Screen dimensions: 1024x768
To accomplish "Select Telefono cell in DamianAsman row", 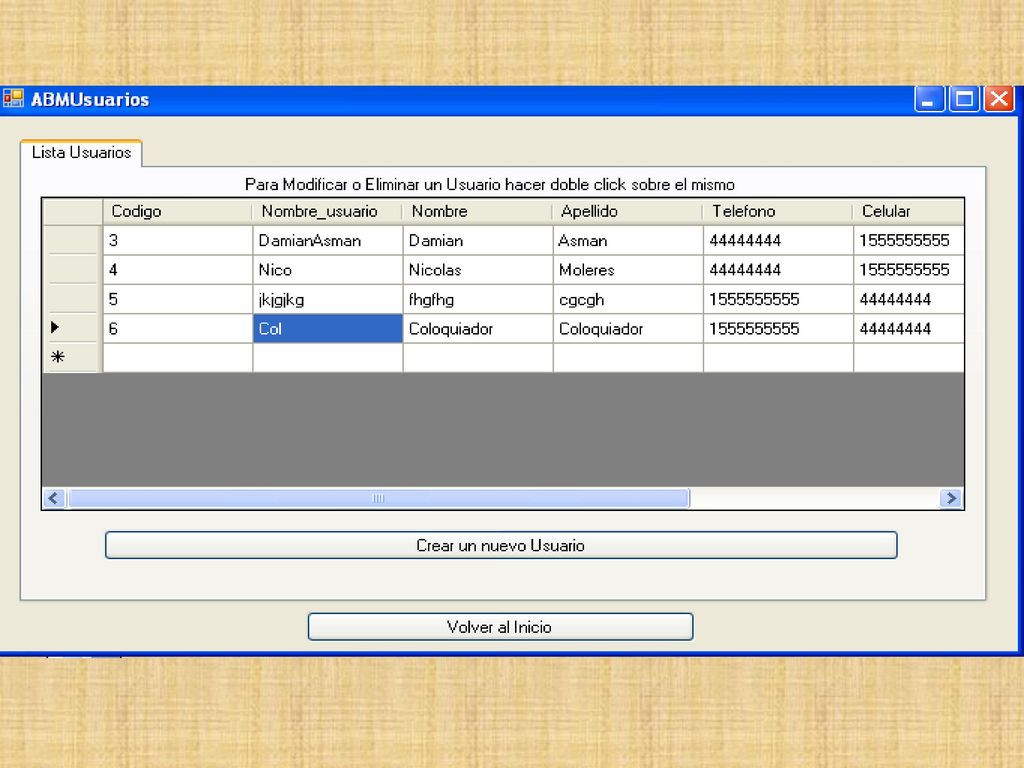I will (x=778, y=240).
